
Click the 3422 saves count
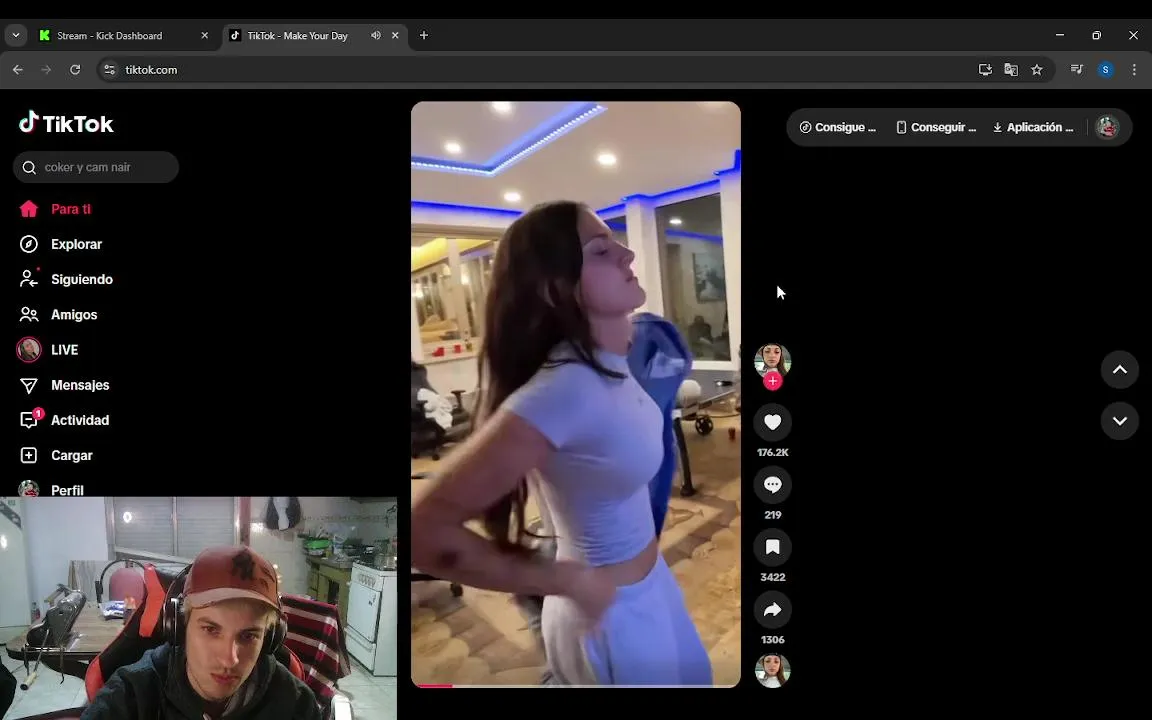coord(772,577)
